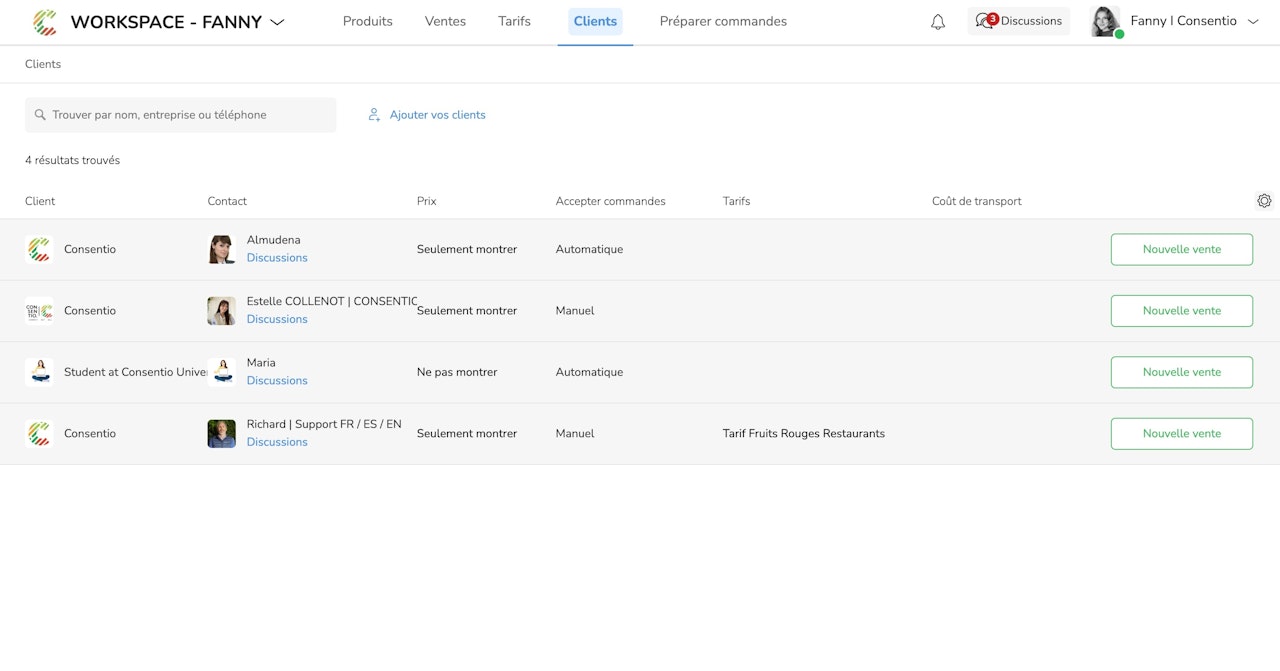Viewport: 1280px width, 671px height.
Task: Click the Tarifs column header in the table
Action: 737,201
